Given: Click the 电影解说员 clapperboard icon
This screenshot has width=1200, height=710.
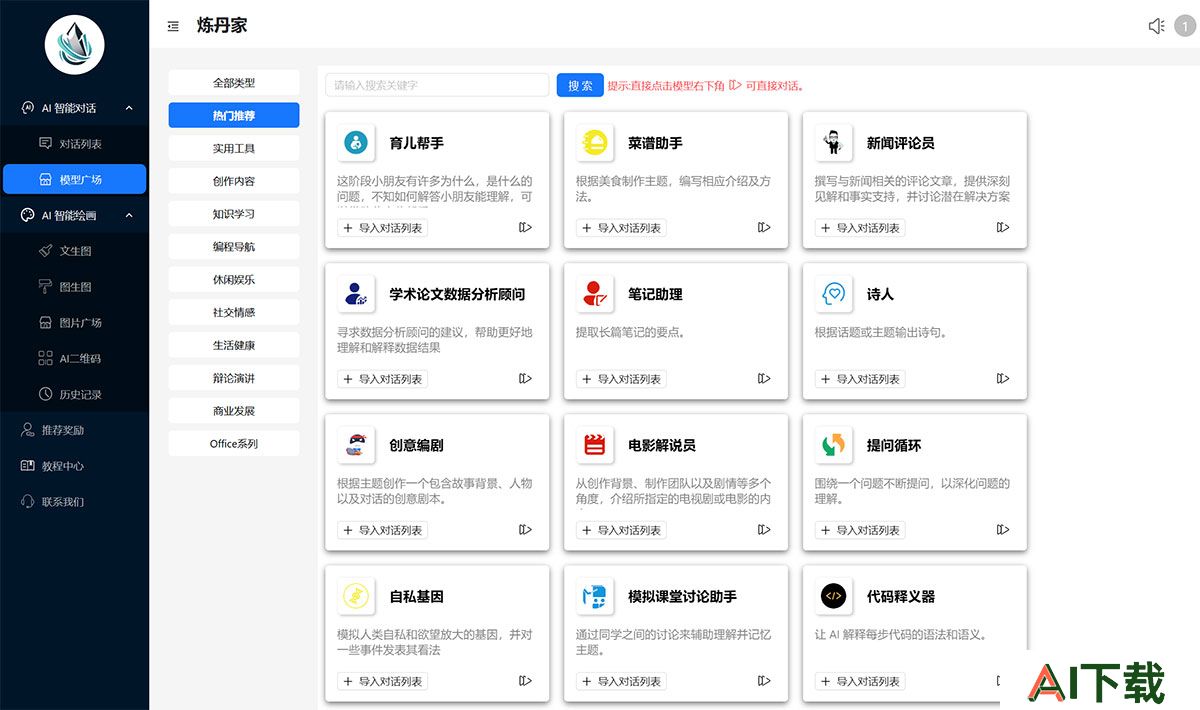Looking at the screenshot, I should pyautogui.click(x=595, y=445).
